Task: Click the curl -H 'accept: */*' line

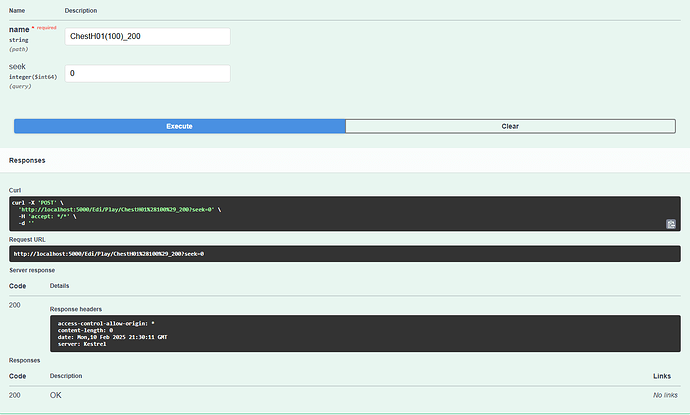Action: [x=47, y=217]
